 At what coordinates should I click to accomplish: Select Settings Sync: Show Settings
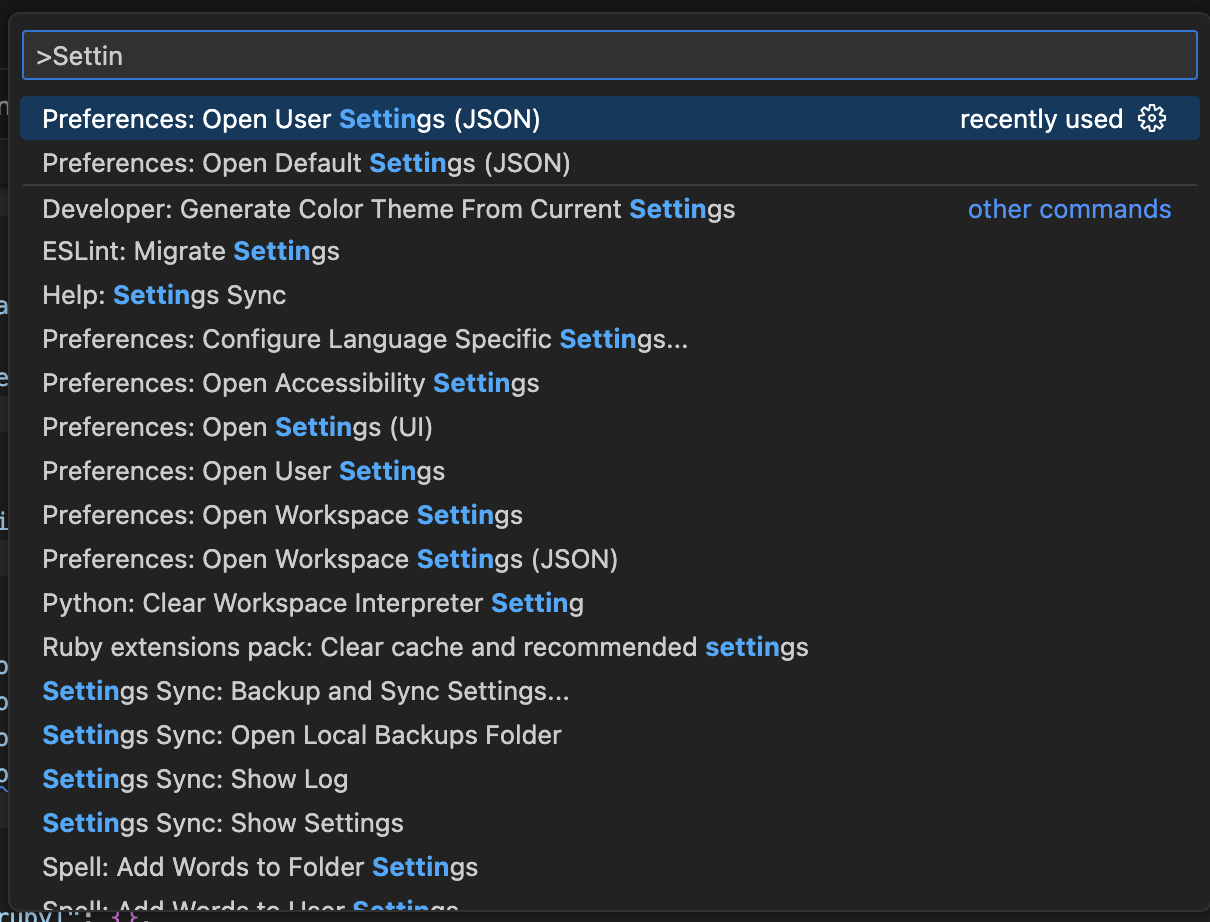point(223,823)
